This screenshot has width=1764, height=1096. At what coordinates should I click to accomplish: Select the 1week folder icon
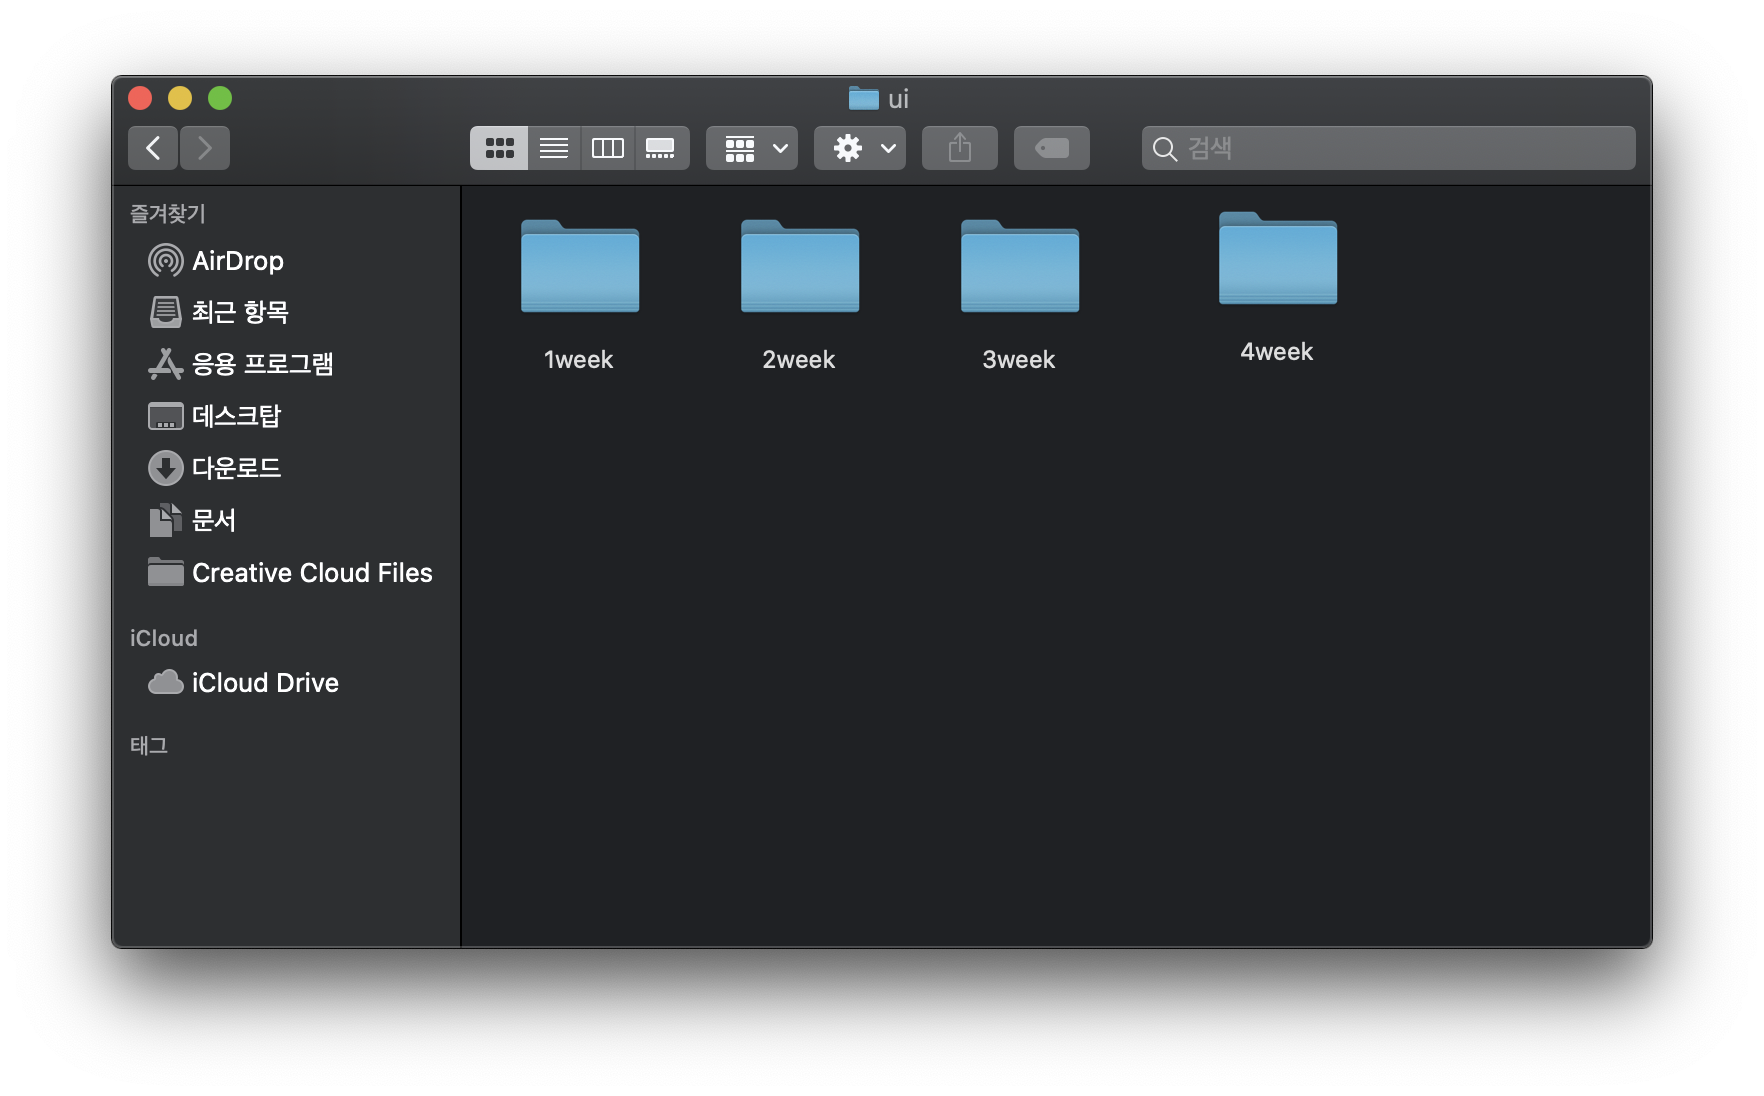(580, 266)
